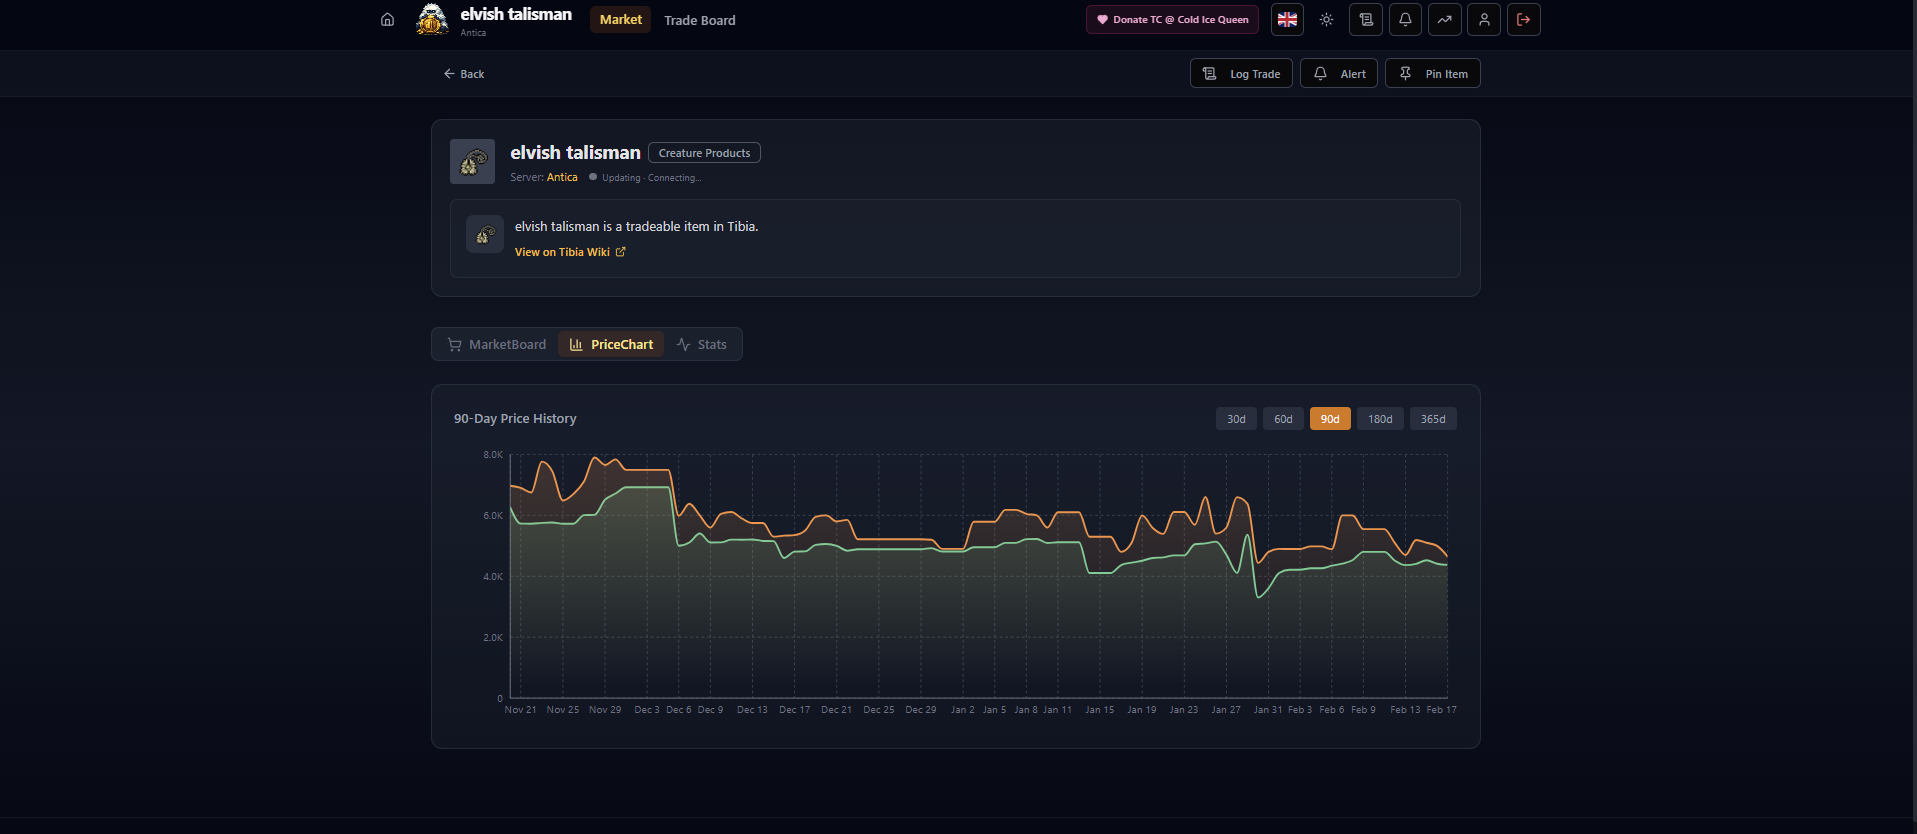Click 'elvish talisman is a tradeable item' text
Viewport: 1917px width, 834px height.
click(636, 227)
